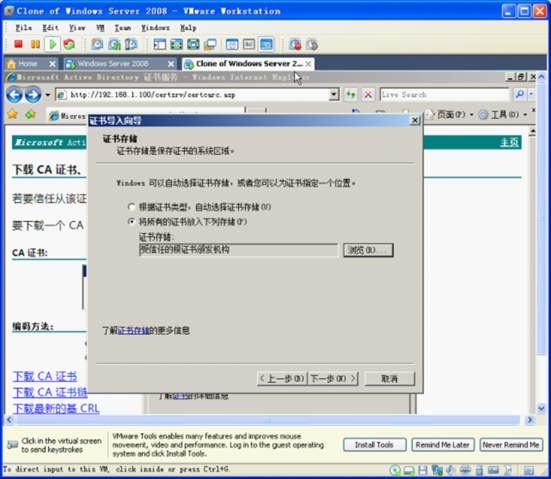551x479 pixels.
Task: Click the Summary view toolbar icon
Action: coord(232,44)
